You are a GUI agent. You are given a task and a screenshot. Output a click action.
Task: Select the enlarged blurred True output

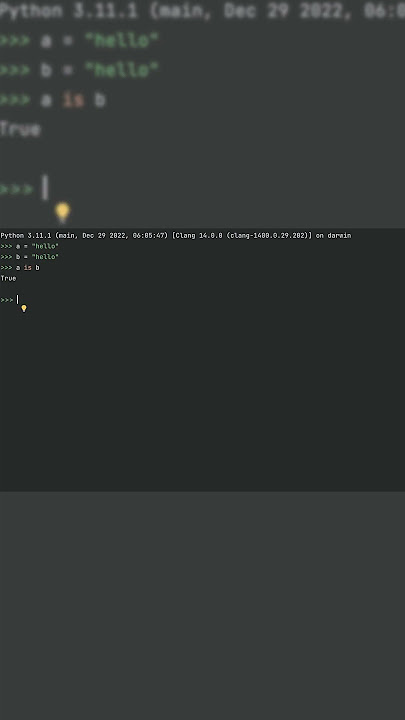[20, 129]
